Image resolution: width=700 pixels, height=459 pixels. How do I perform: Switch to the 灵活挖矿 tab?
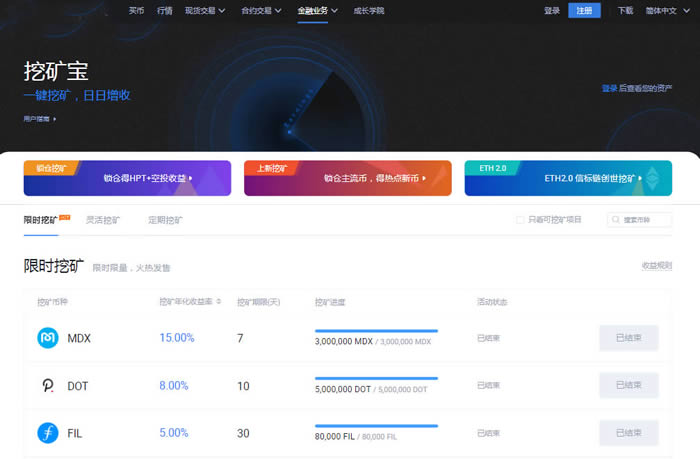point(102,220)
